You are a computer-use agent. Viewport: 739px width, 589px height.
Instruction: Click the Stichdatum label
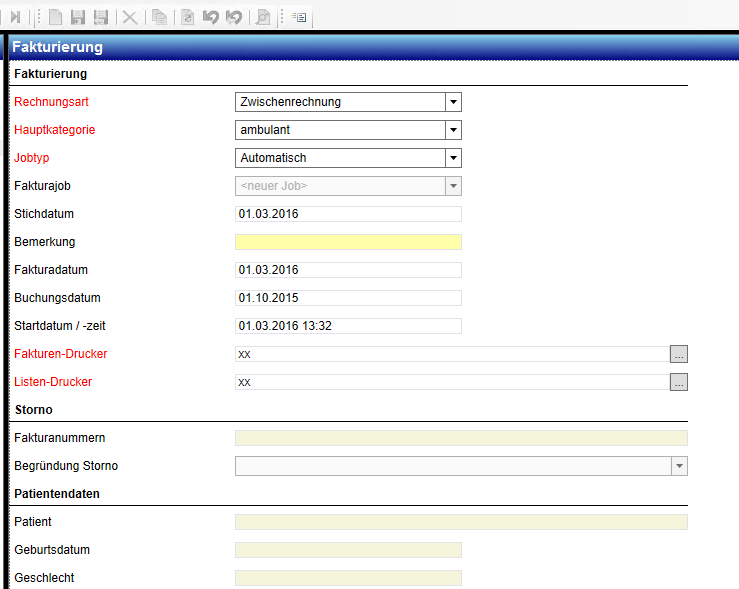[x=44, y=214]
